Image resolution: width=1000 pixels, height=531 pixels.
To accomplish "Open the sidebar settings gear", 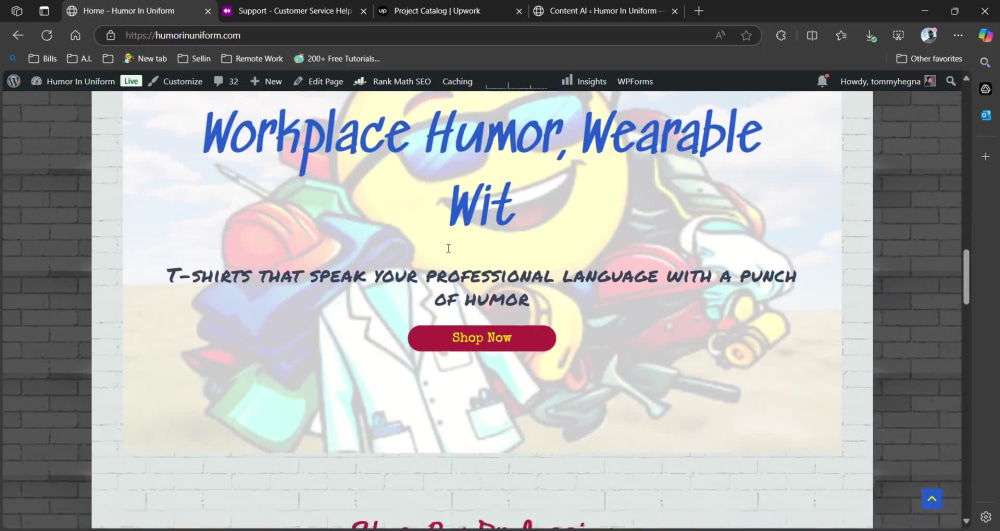I will click(985, 517).
